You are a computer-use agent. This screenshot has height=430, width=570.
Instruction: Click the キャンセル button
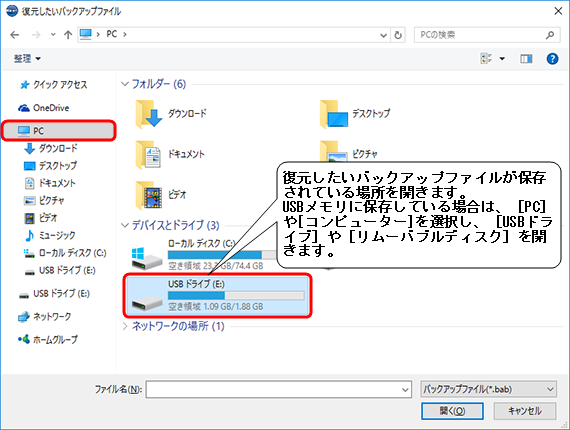(x=525, y=411)
